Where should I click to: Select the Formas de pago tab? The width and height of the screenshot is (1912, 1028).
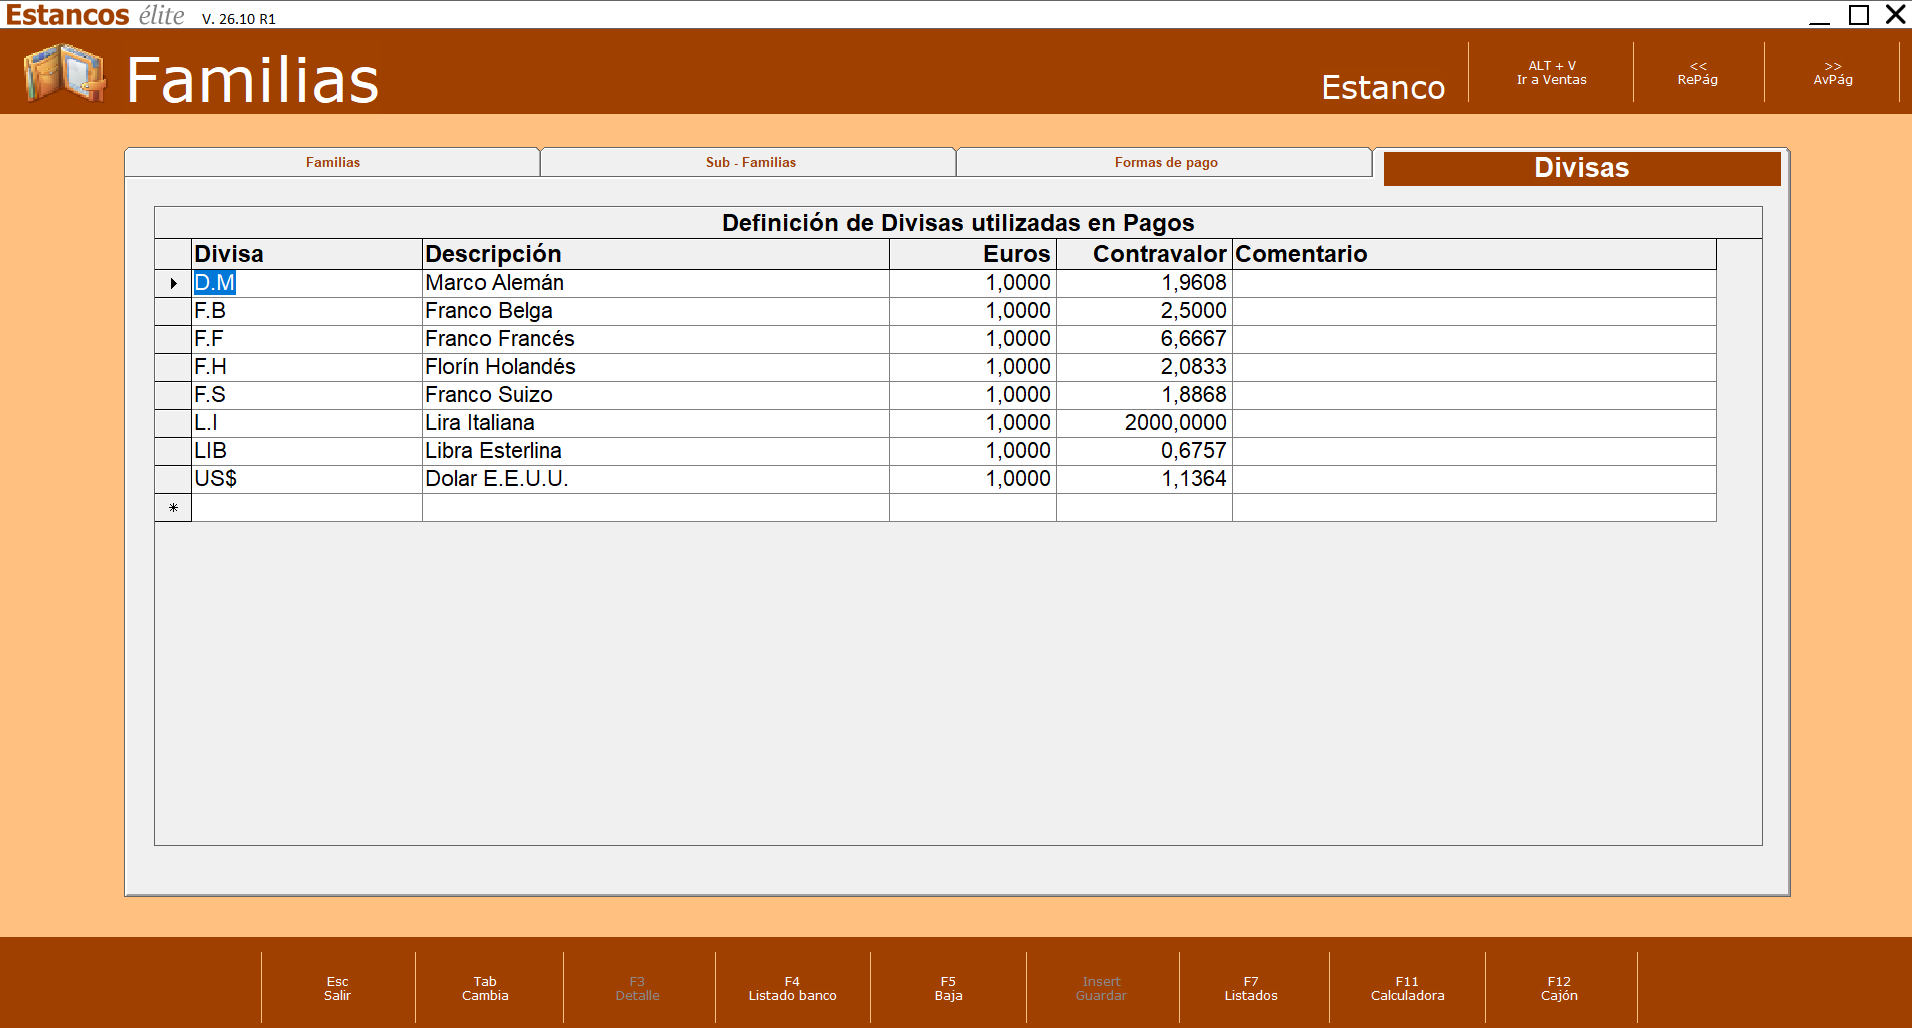coord(1166,162)
